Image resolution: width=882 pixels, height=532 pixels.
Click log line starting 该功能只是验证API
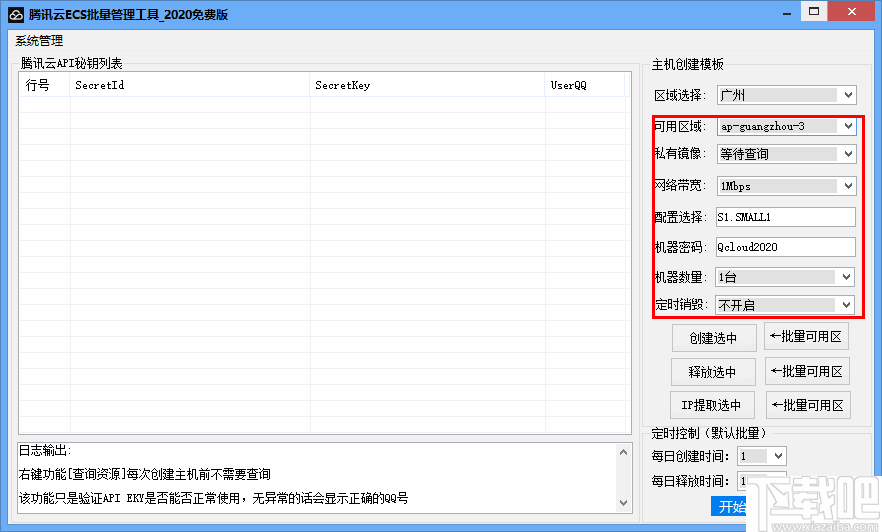pos(213,498)
